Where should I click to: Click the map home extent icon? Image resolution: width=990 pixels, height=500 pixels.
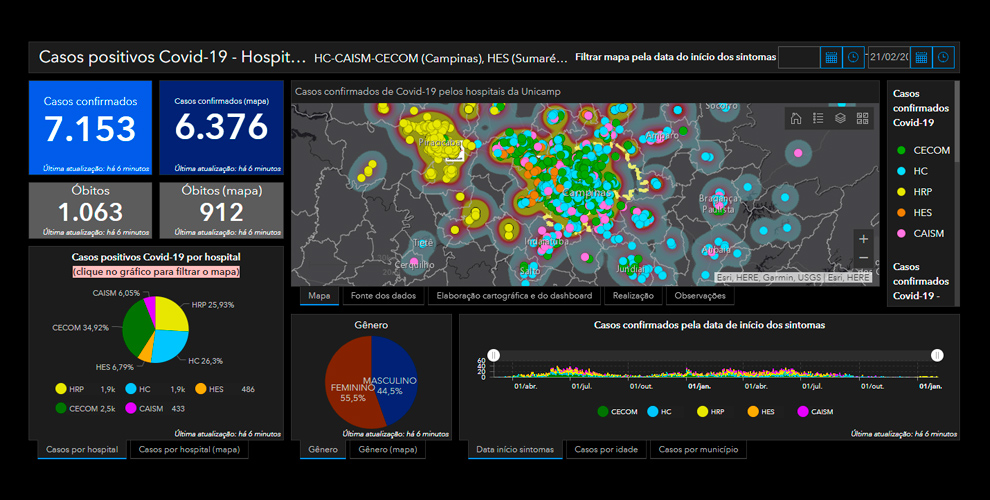click(796, 118)
